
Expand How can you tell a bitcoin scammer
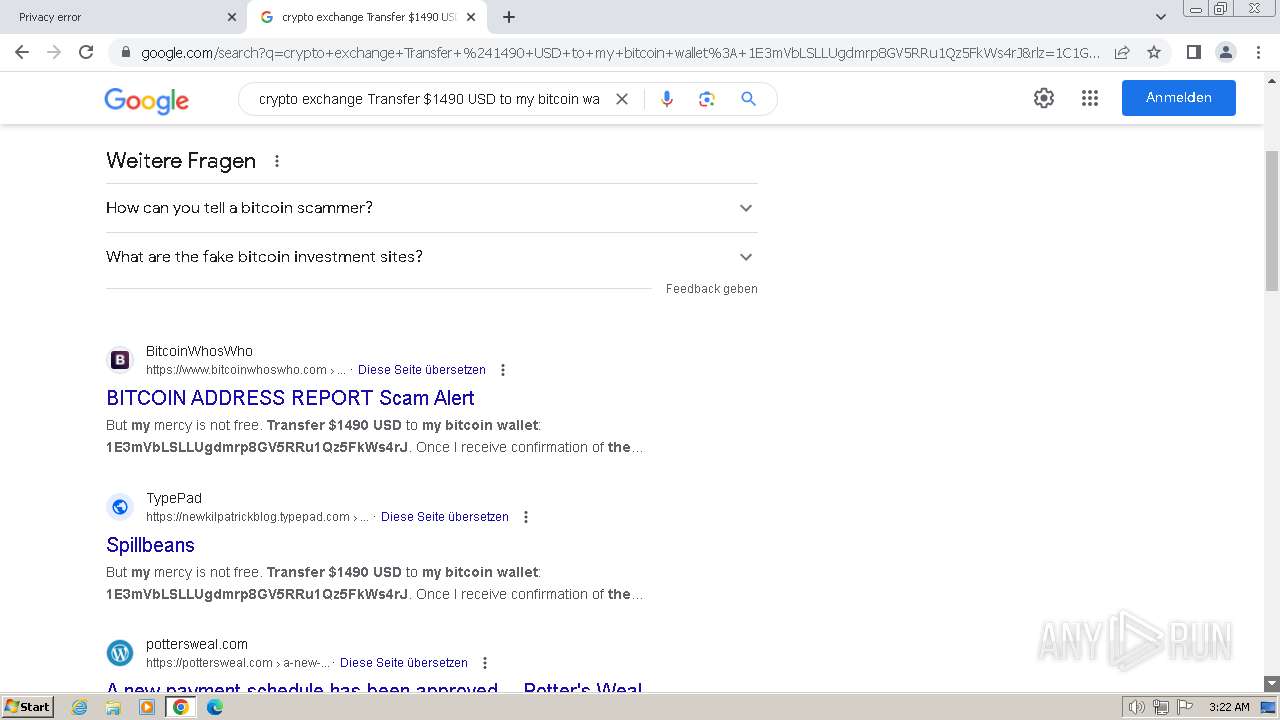point(431,208)
